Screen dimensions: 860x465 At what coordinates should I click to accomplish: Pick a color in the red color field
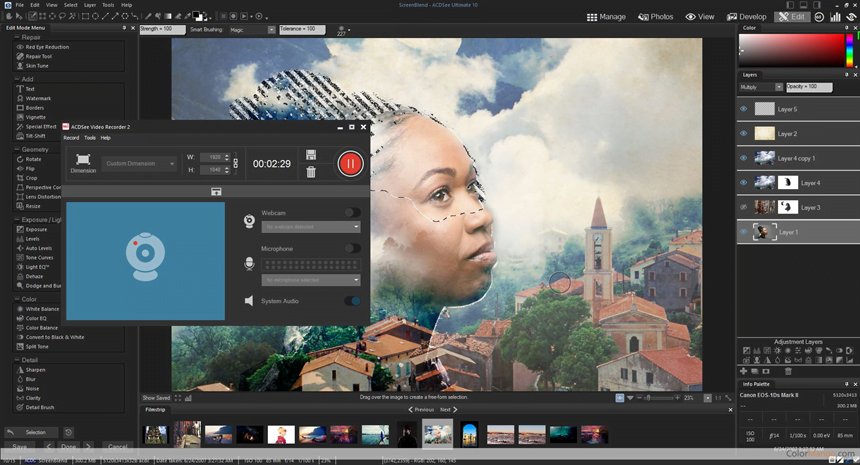[791, 51]
